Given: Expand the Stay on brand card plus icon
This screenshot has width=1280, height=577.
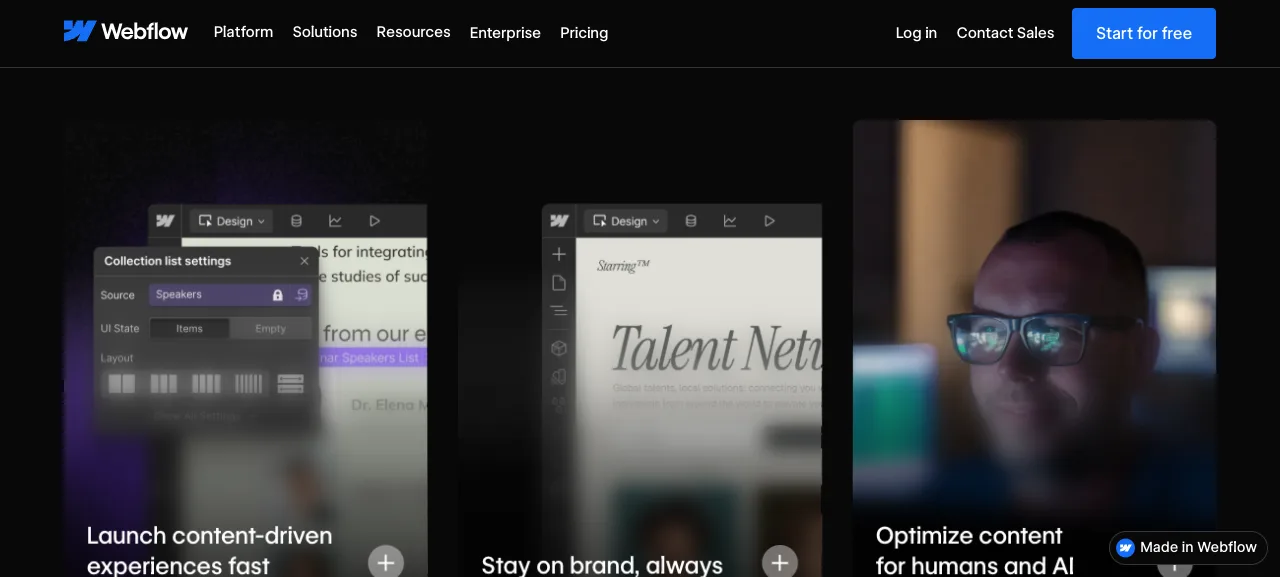Looking at the screenshot, I should (780, 561).
